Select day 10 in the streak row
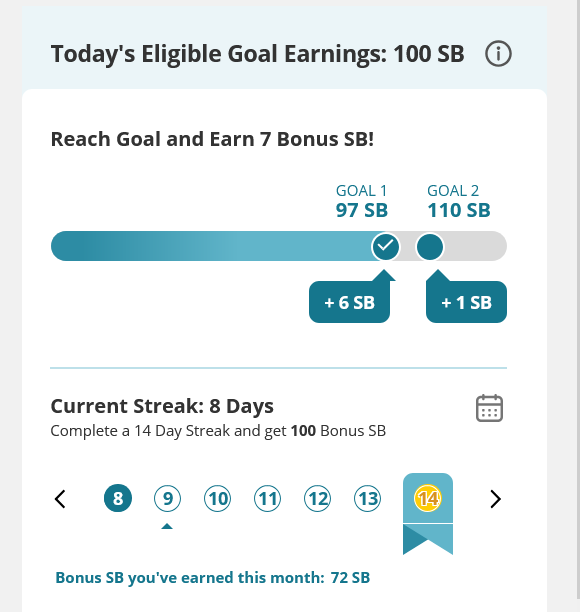Image resolution: width=580 pixels, height=612 pixels. [217, 498]
